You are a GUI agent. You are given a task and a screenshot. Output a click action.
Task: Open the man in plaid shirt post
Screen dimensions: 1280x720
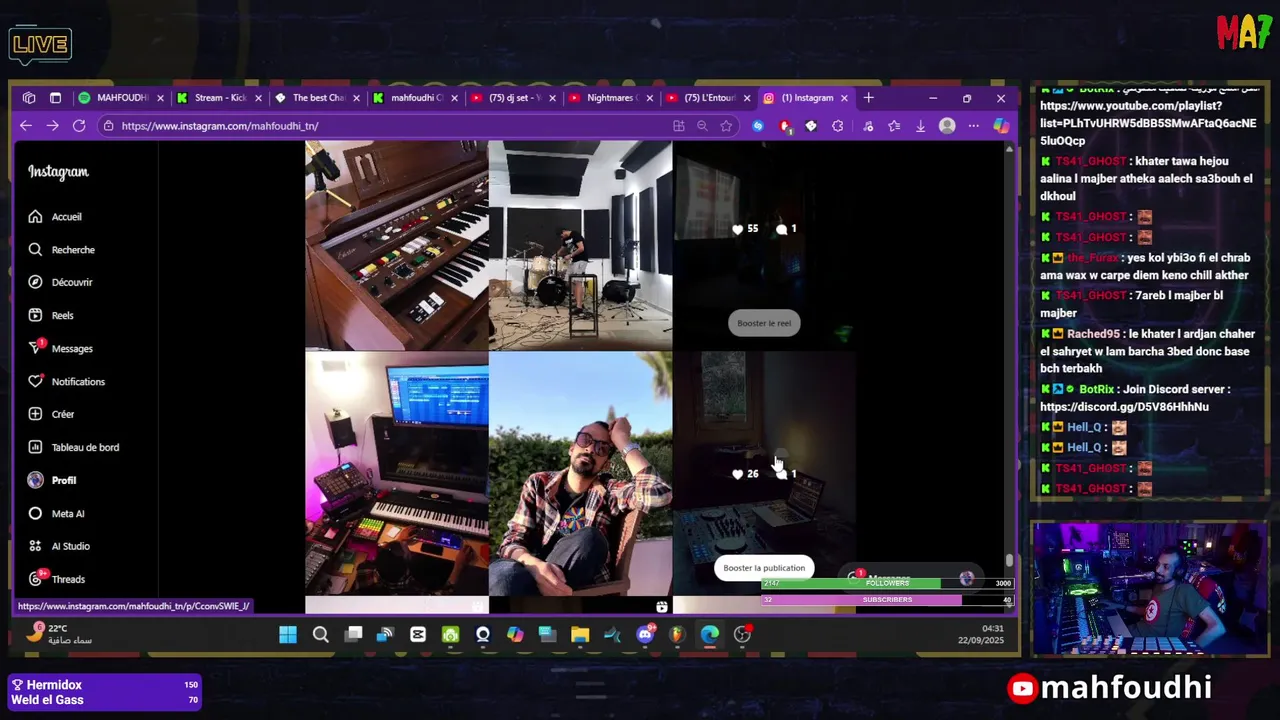click(580, 474)
